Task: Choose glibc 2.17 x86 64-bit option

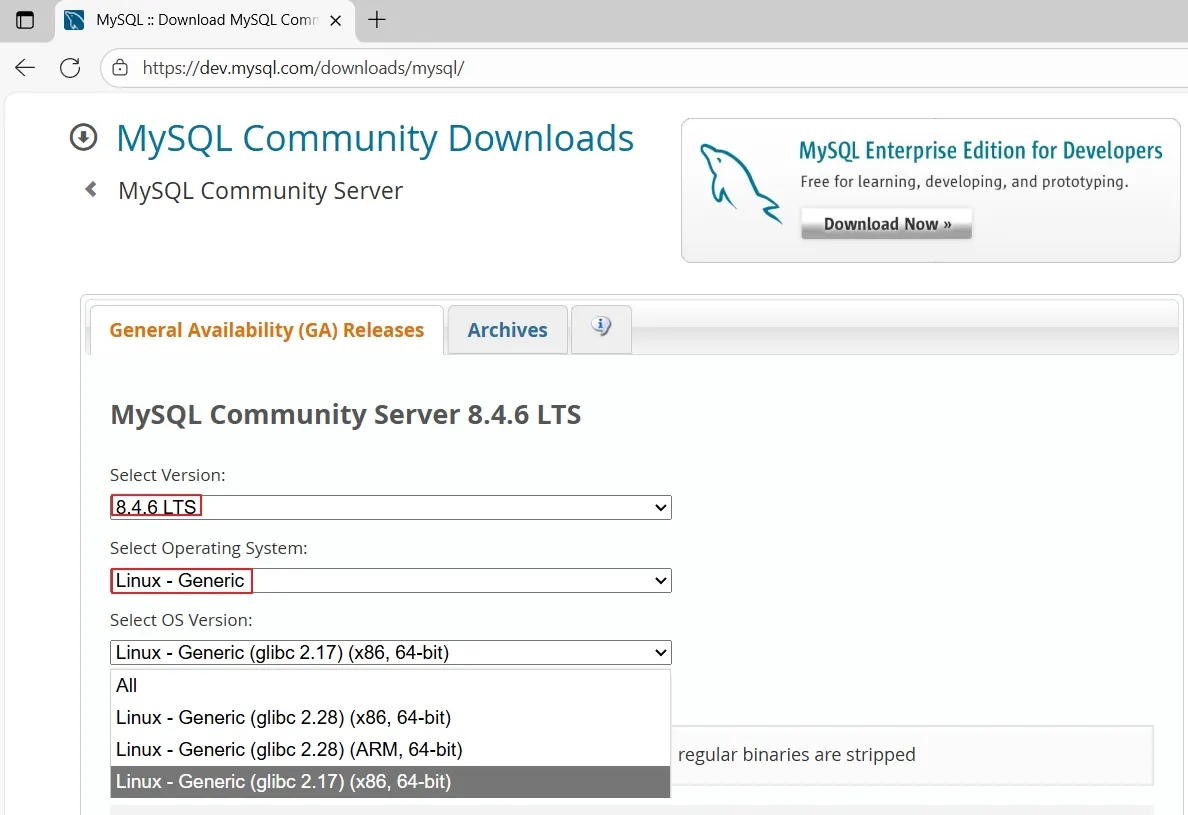Action: click(390, 782)
